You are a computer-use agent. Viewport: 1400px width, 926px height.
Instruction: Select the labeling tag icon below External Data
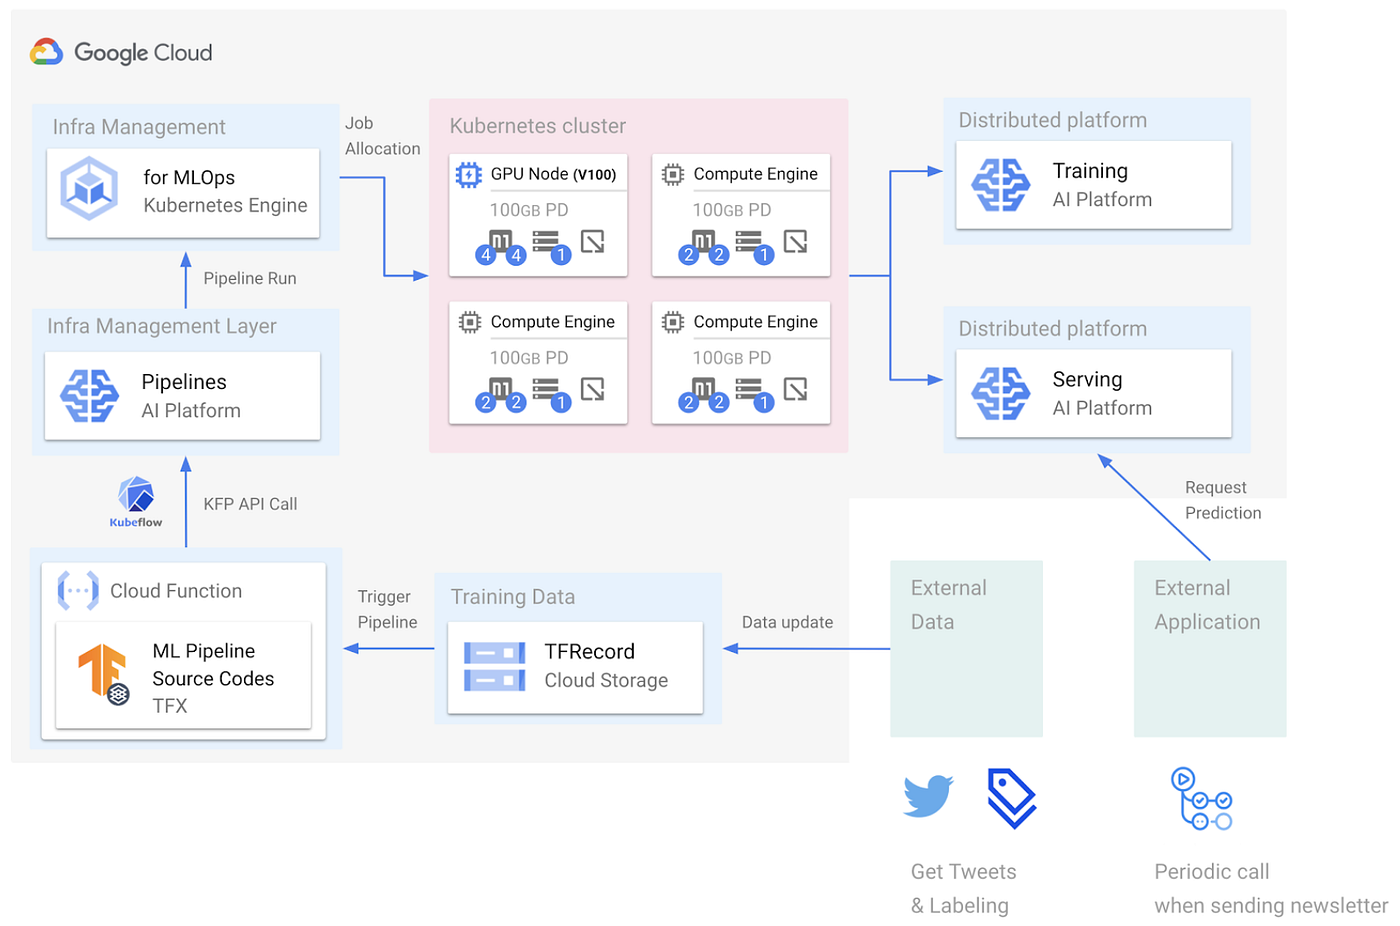click(1013, 796)
